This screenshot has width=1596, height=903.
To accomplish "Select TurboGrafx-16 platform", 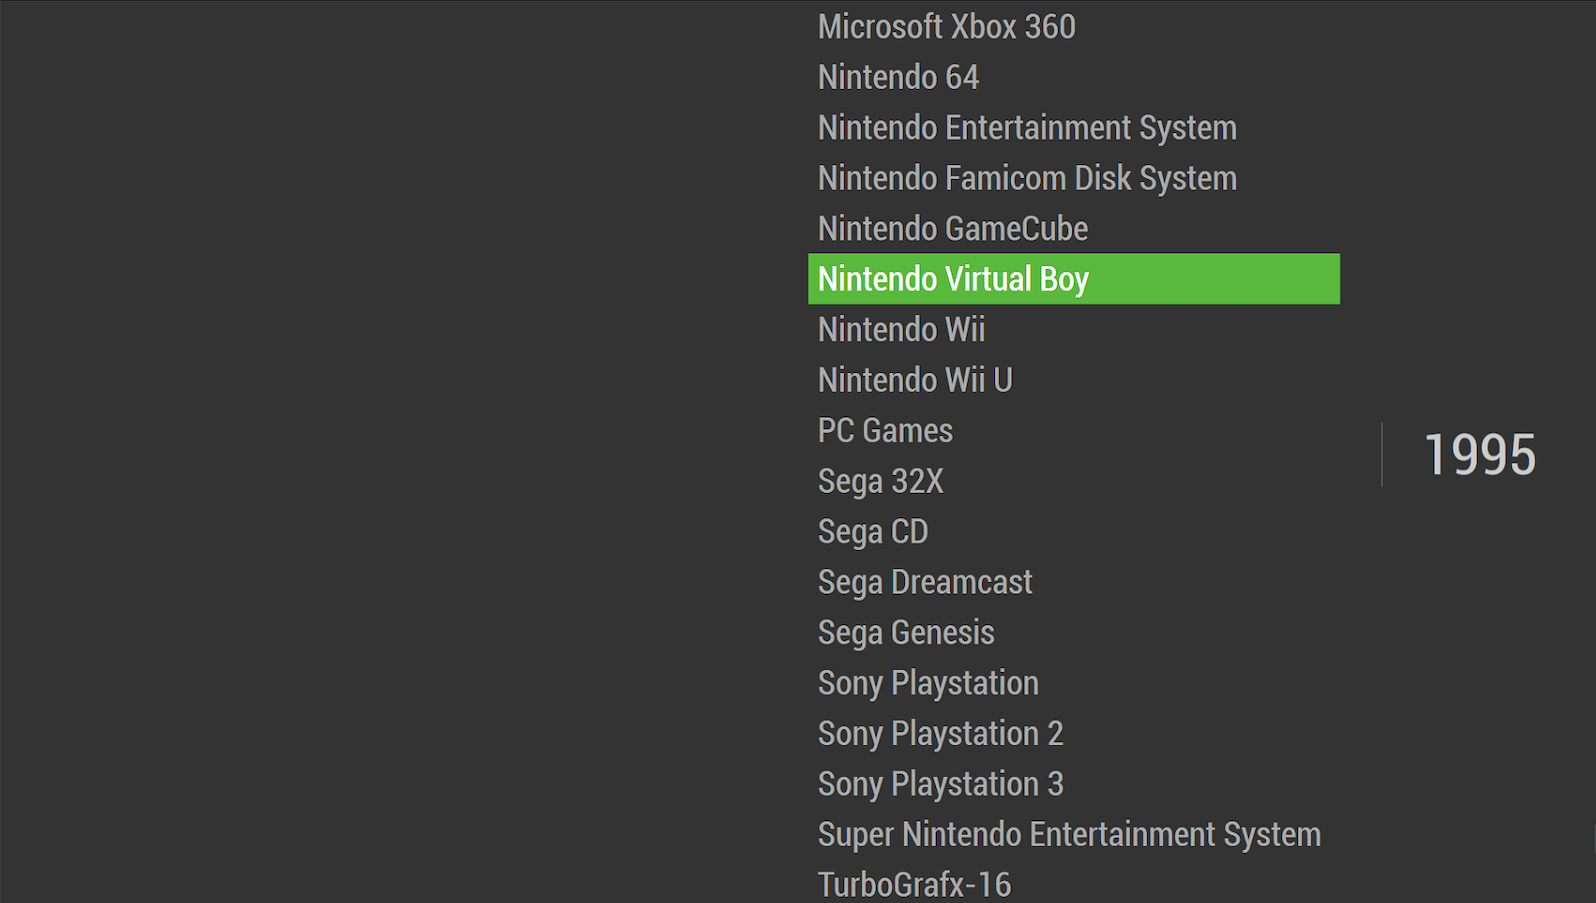I will tap(914, 885).
